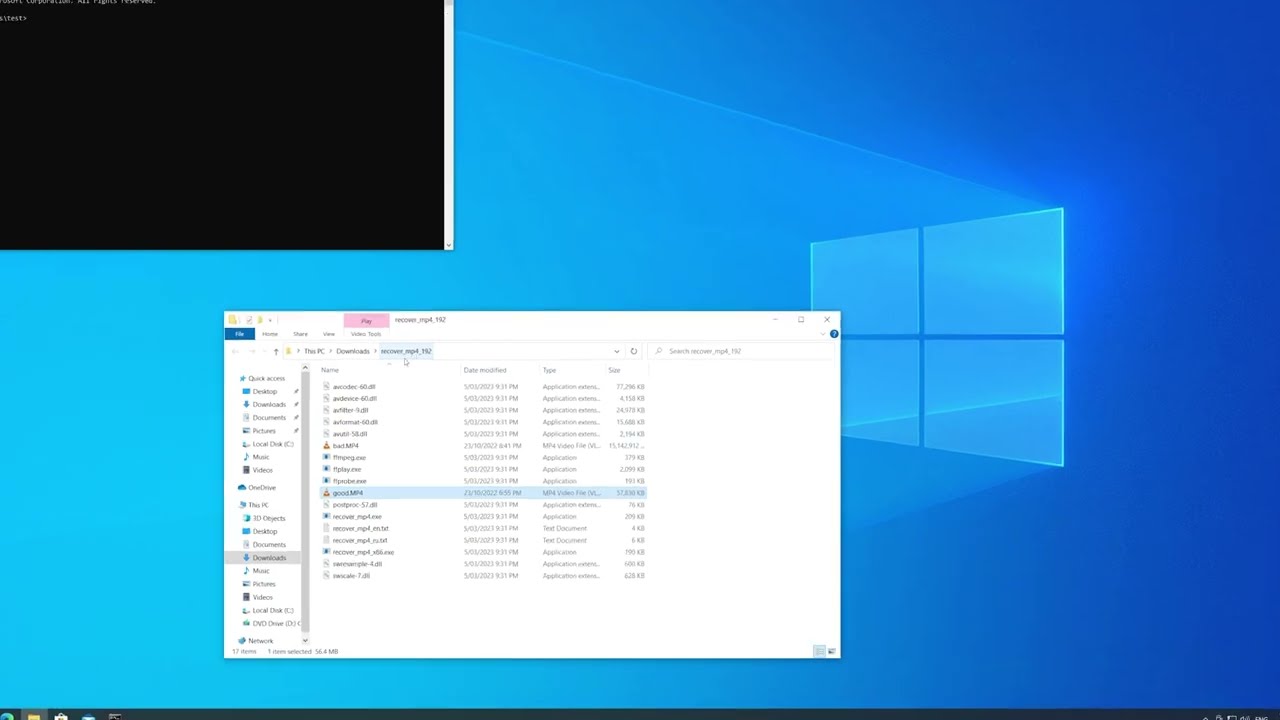Click the New folder icon in the title-bar quick access toolbar

pos(259,320)
